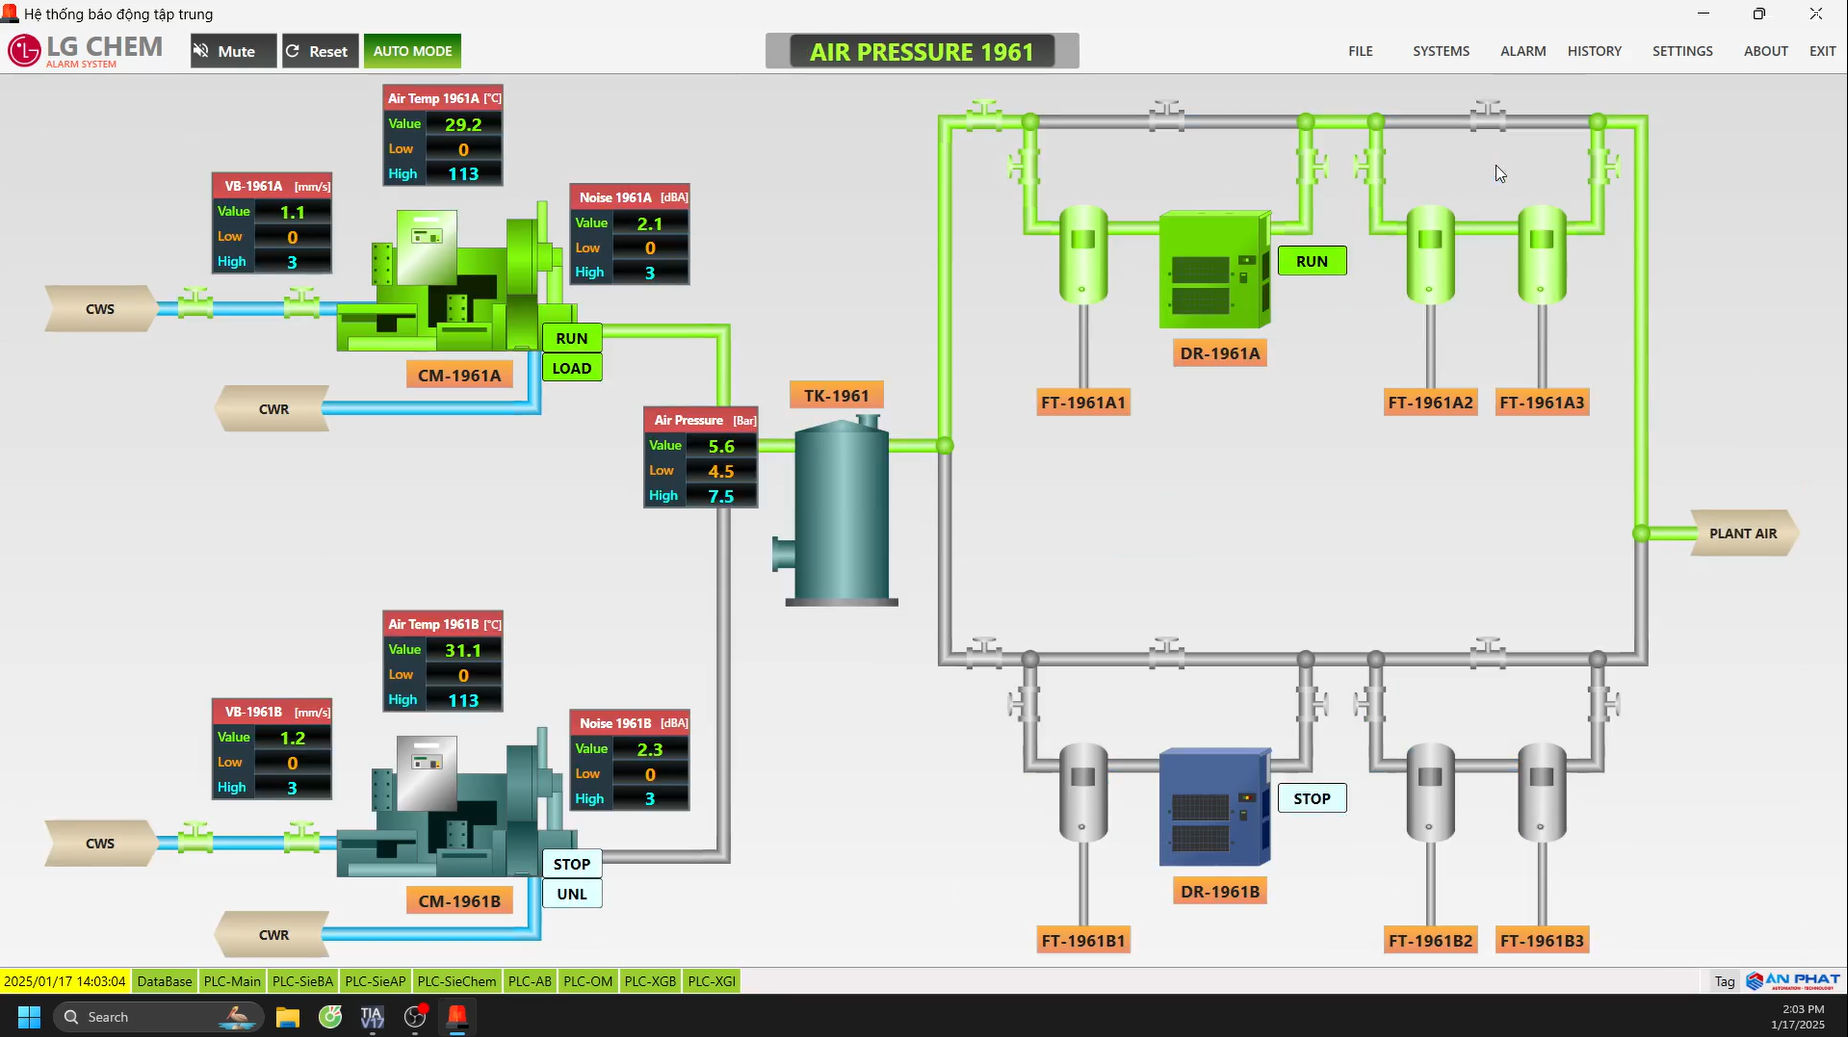Open TIA Portal from the taskbar
The height and width of the screenshot is (1037, 1848).
(372, 1017)
